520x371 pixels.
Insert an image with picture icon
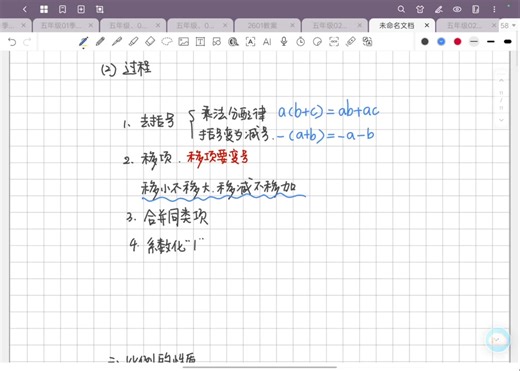[184, 42]
